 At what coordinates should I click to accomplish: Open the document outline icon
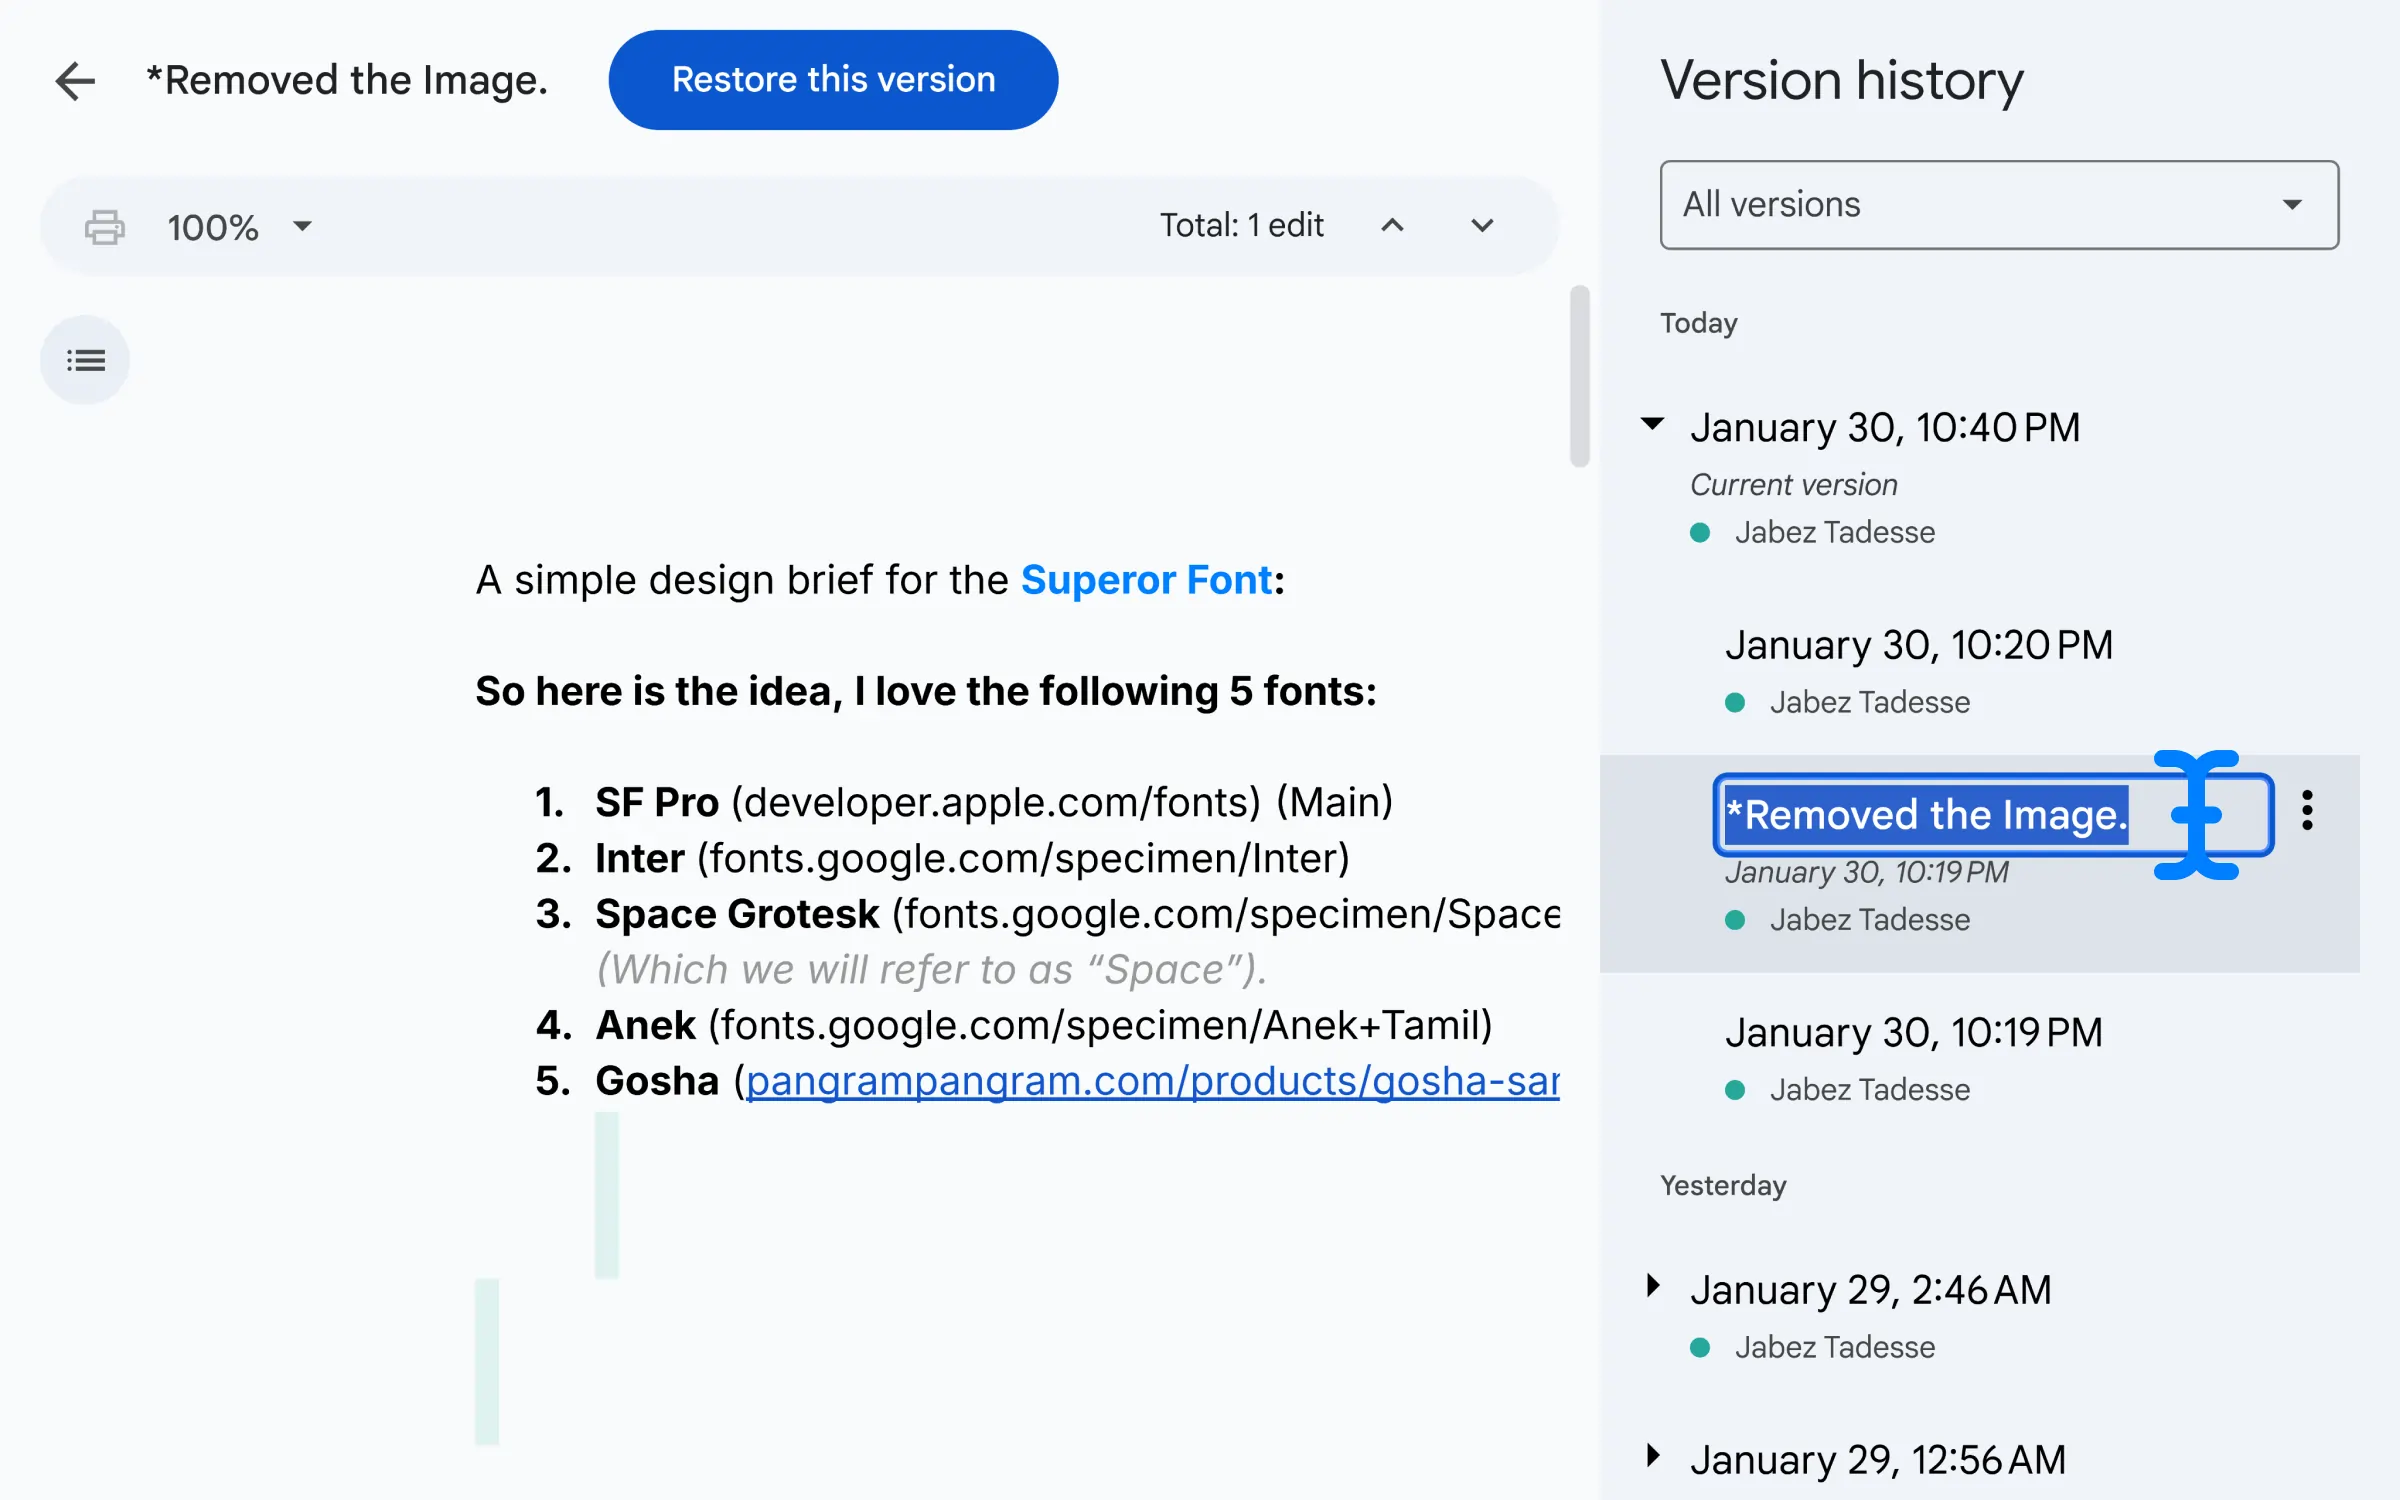pos(85,360)
